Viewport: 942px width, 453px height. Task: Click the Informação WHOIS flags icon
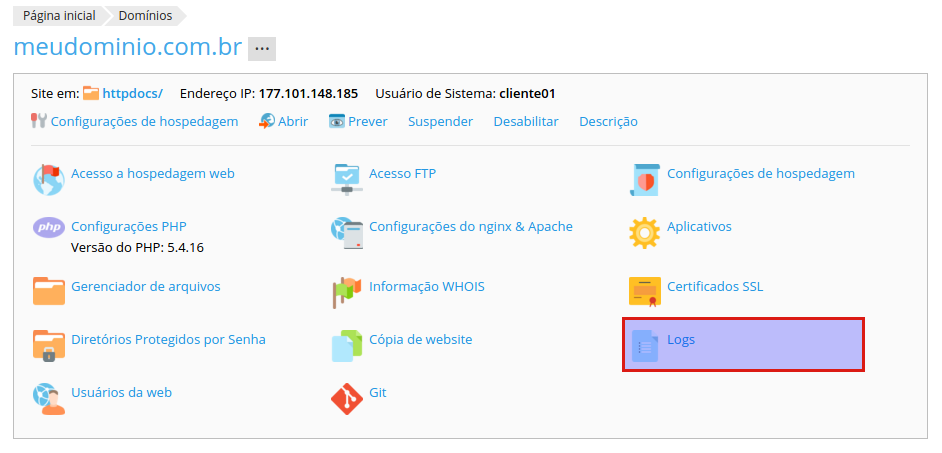coord(346,291)
